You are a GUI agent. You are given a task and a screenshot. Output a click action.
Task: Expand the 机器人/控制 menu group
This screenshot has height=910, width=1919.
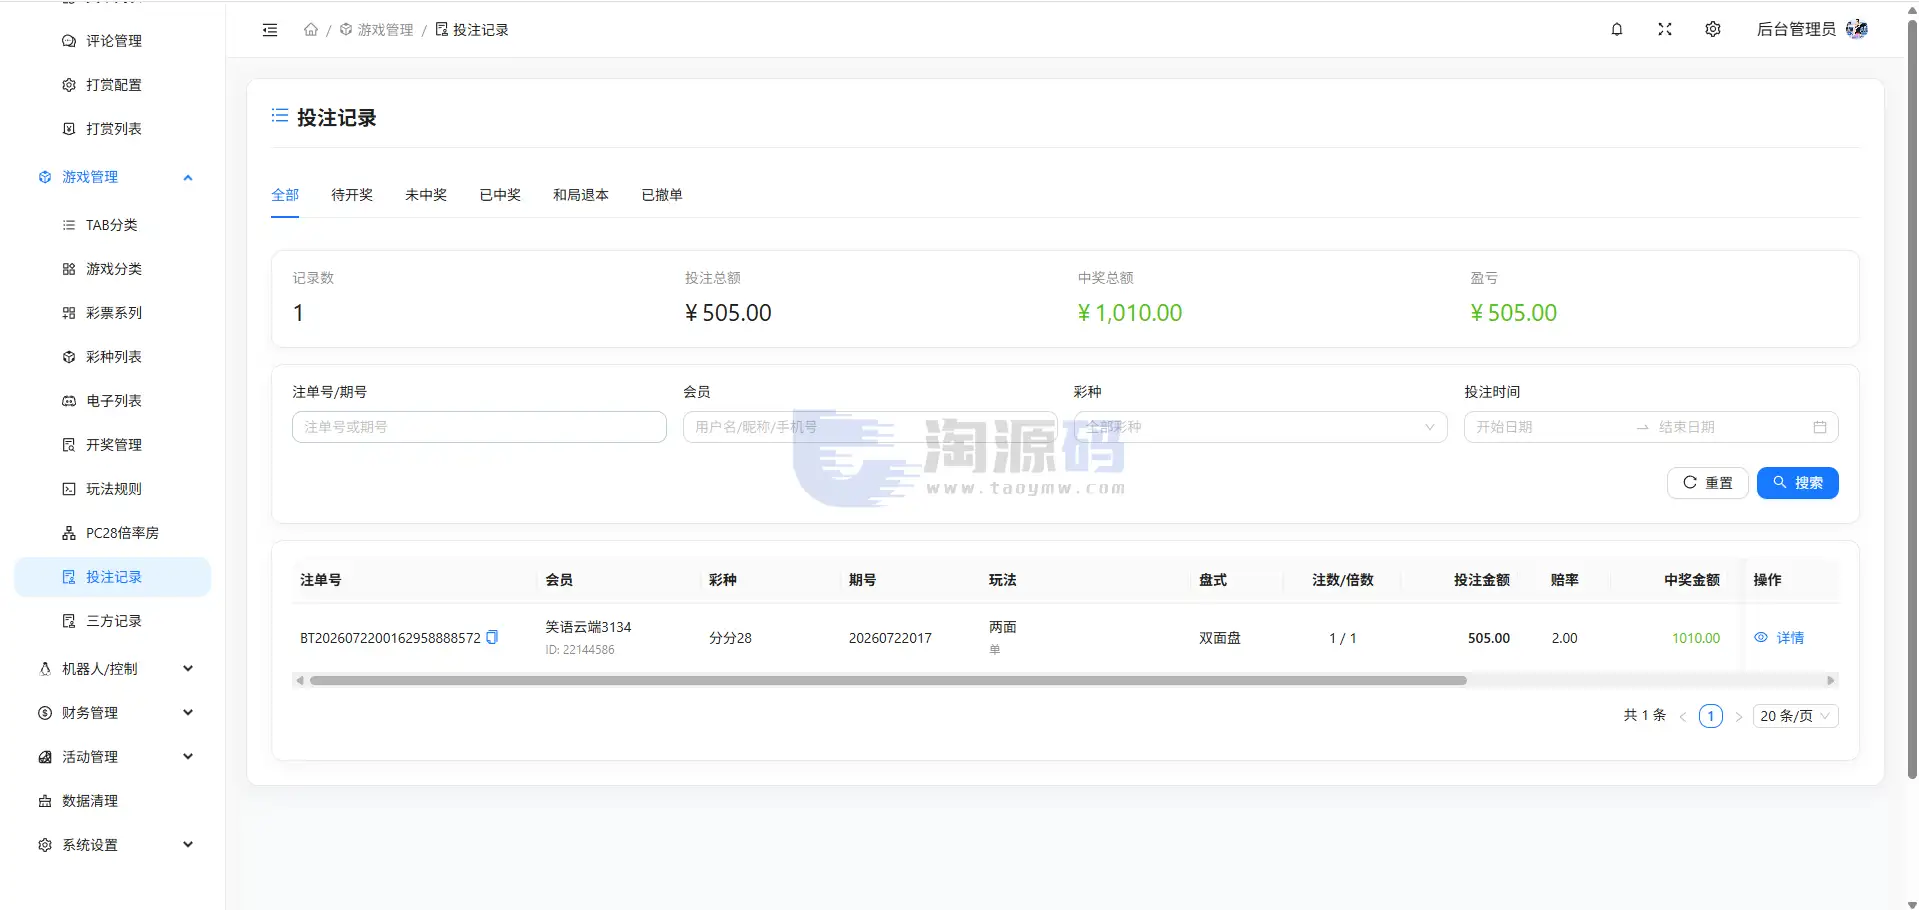[188, 669]
